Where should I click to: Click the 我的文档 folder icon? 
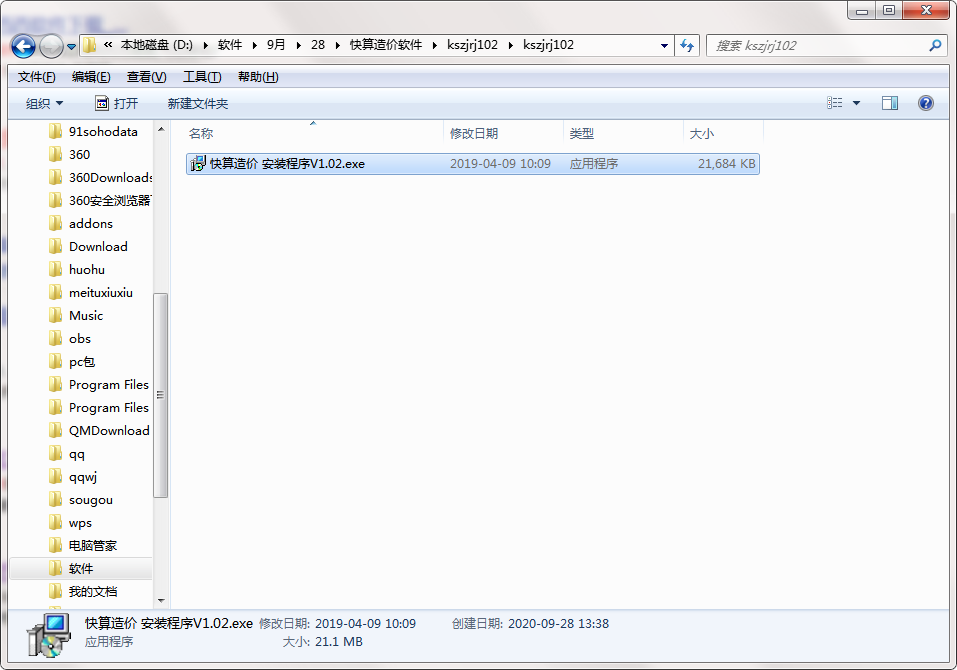(56, 592)
